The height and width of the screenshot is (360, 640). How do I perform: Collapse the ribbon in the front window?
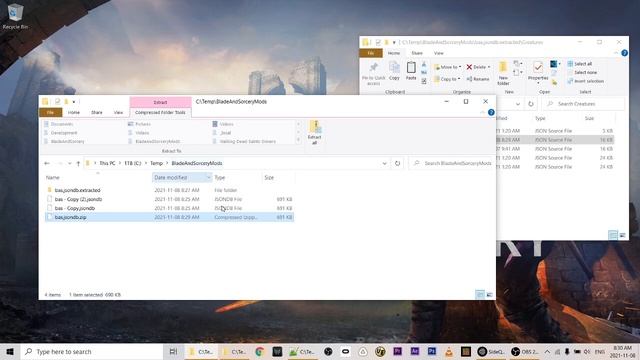(483, 112)
